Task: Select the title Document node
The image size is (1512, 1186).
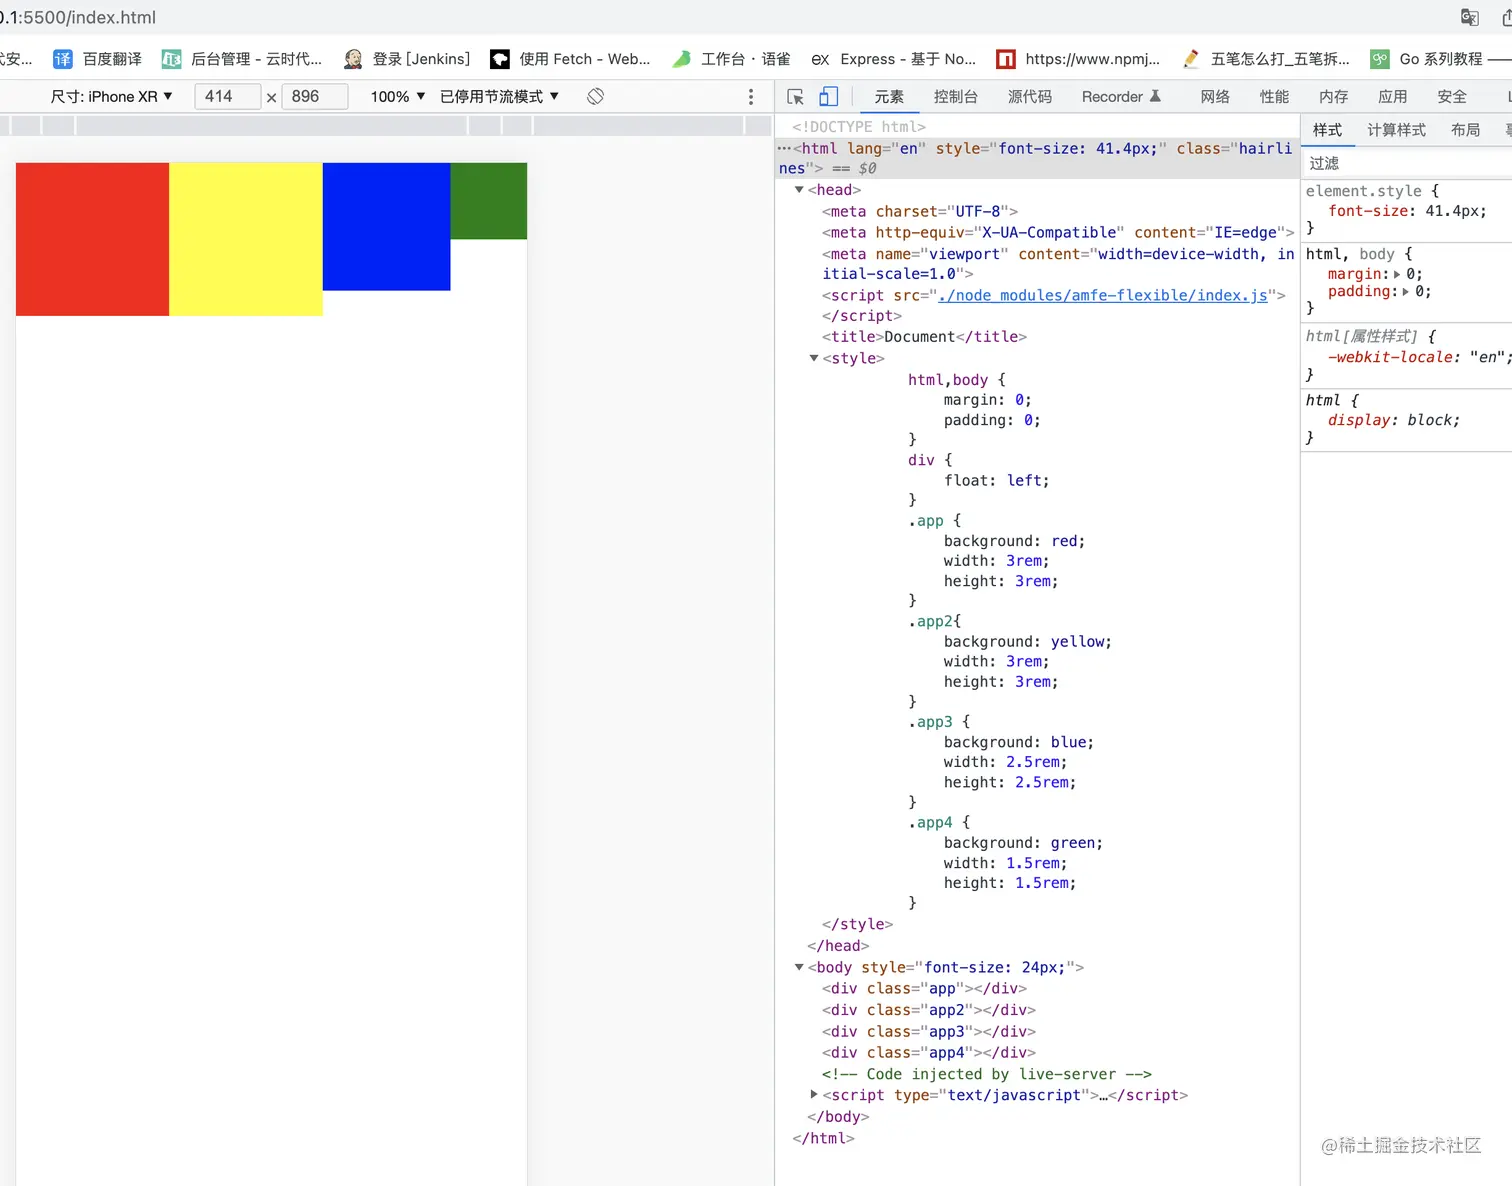Action: pyautogui.click(x=924, y=337)
